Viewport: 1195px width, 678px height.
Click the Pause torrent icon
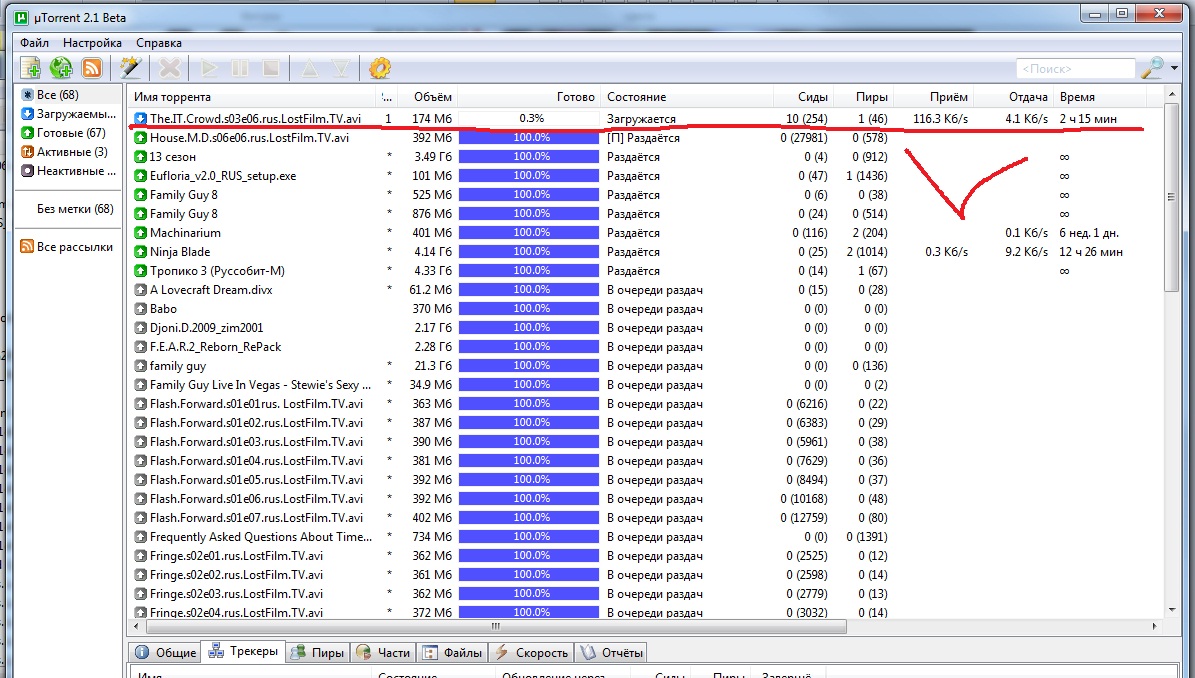pos(239,69)
